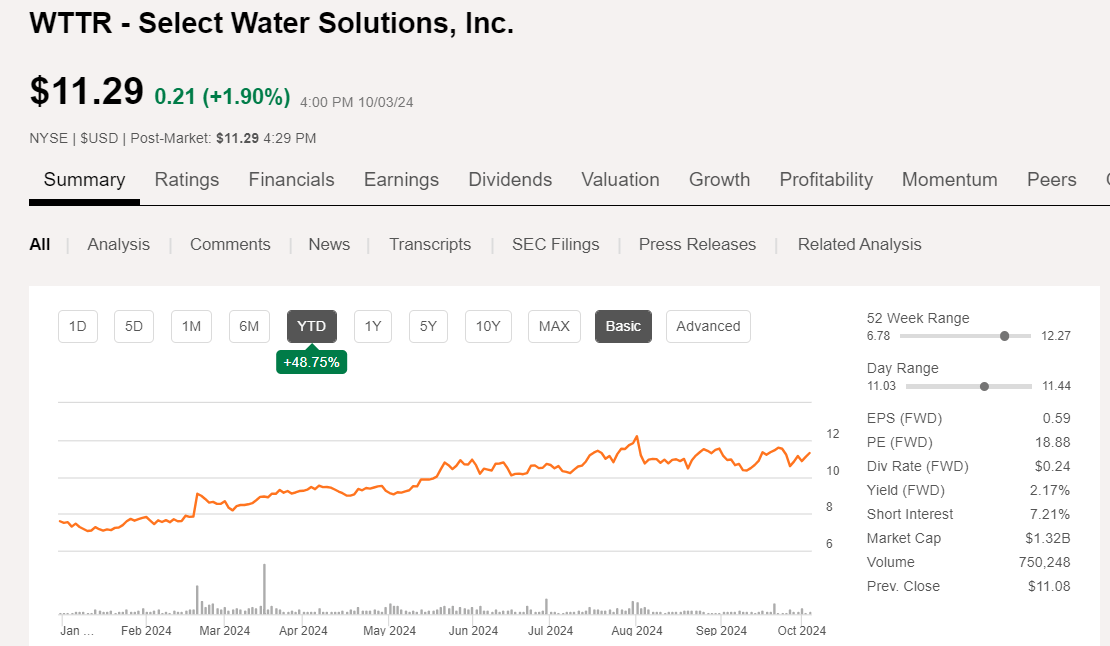Select the 5D chart range
The height and width of the screenshot is (646, 1110).
(133, 326)
